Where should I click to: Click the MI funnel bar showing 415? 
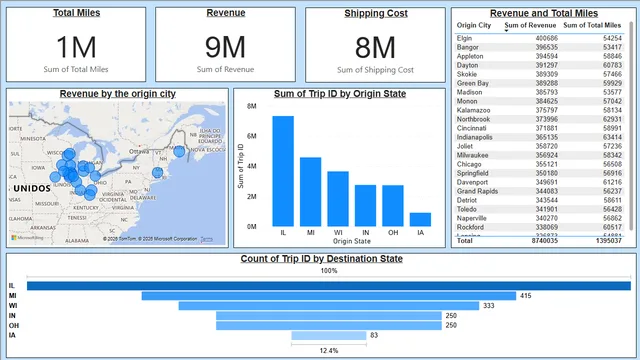pos(329,296)
